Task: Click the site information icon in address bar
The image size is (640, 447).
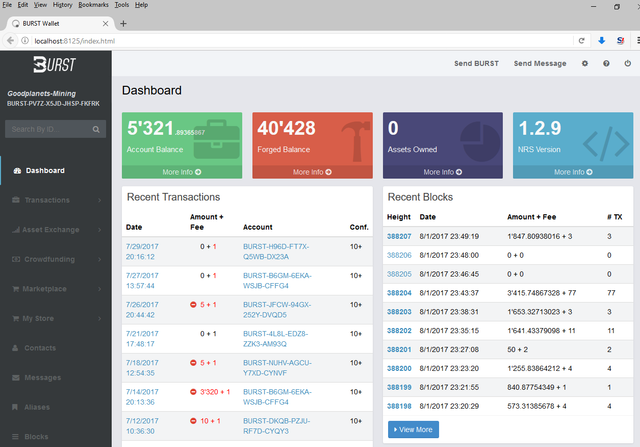Action: tap(25, 40)
